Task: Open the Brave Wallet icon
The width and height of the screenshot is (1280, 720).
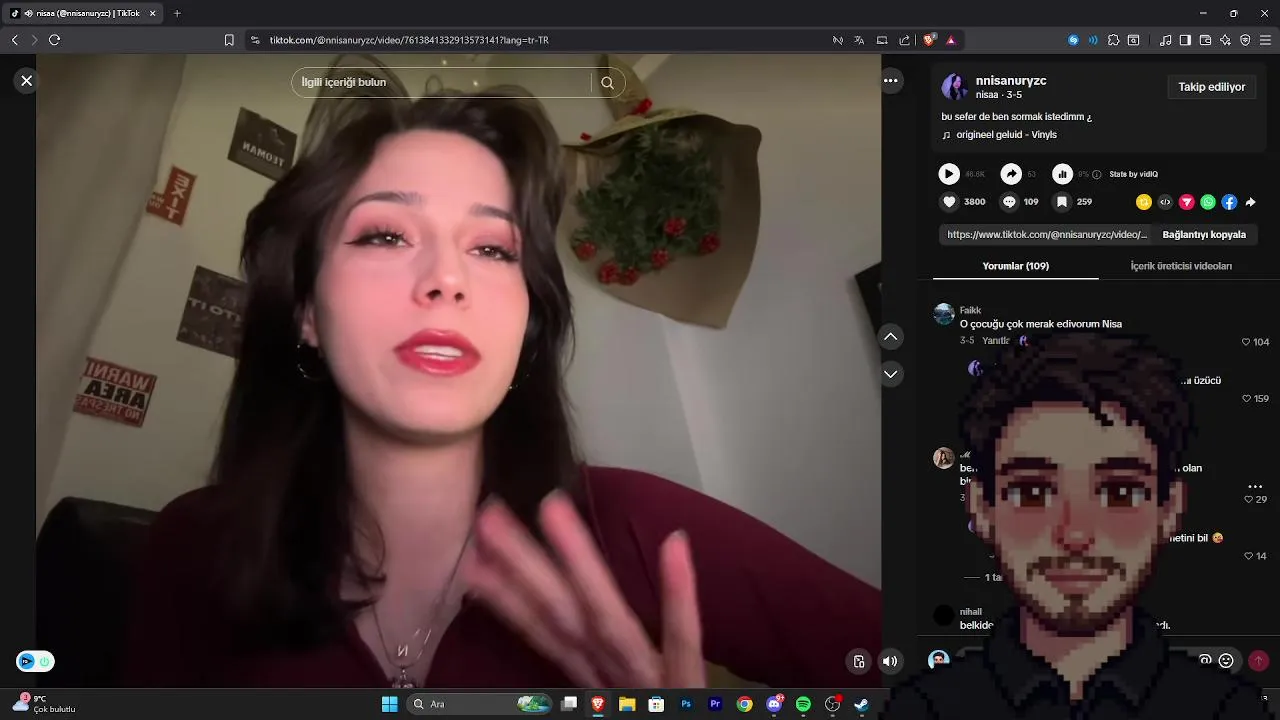Action: pos(1205,40)
